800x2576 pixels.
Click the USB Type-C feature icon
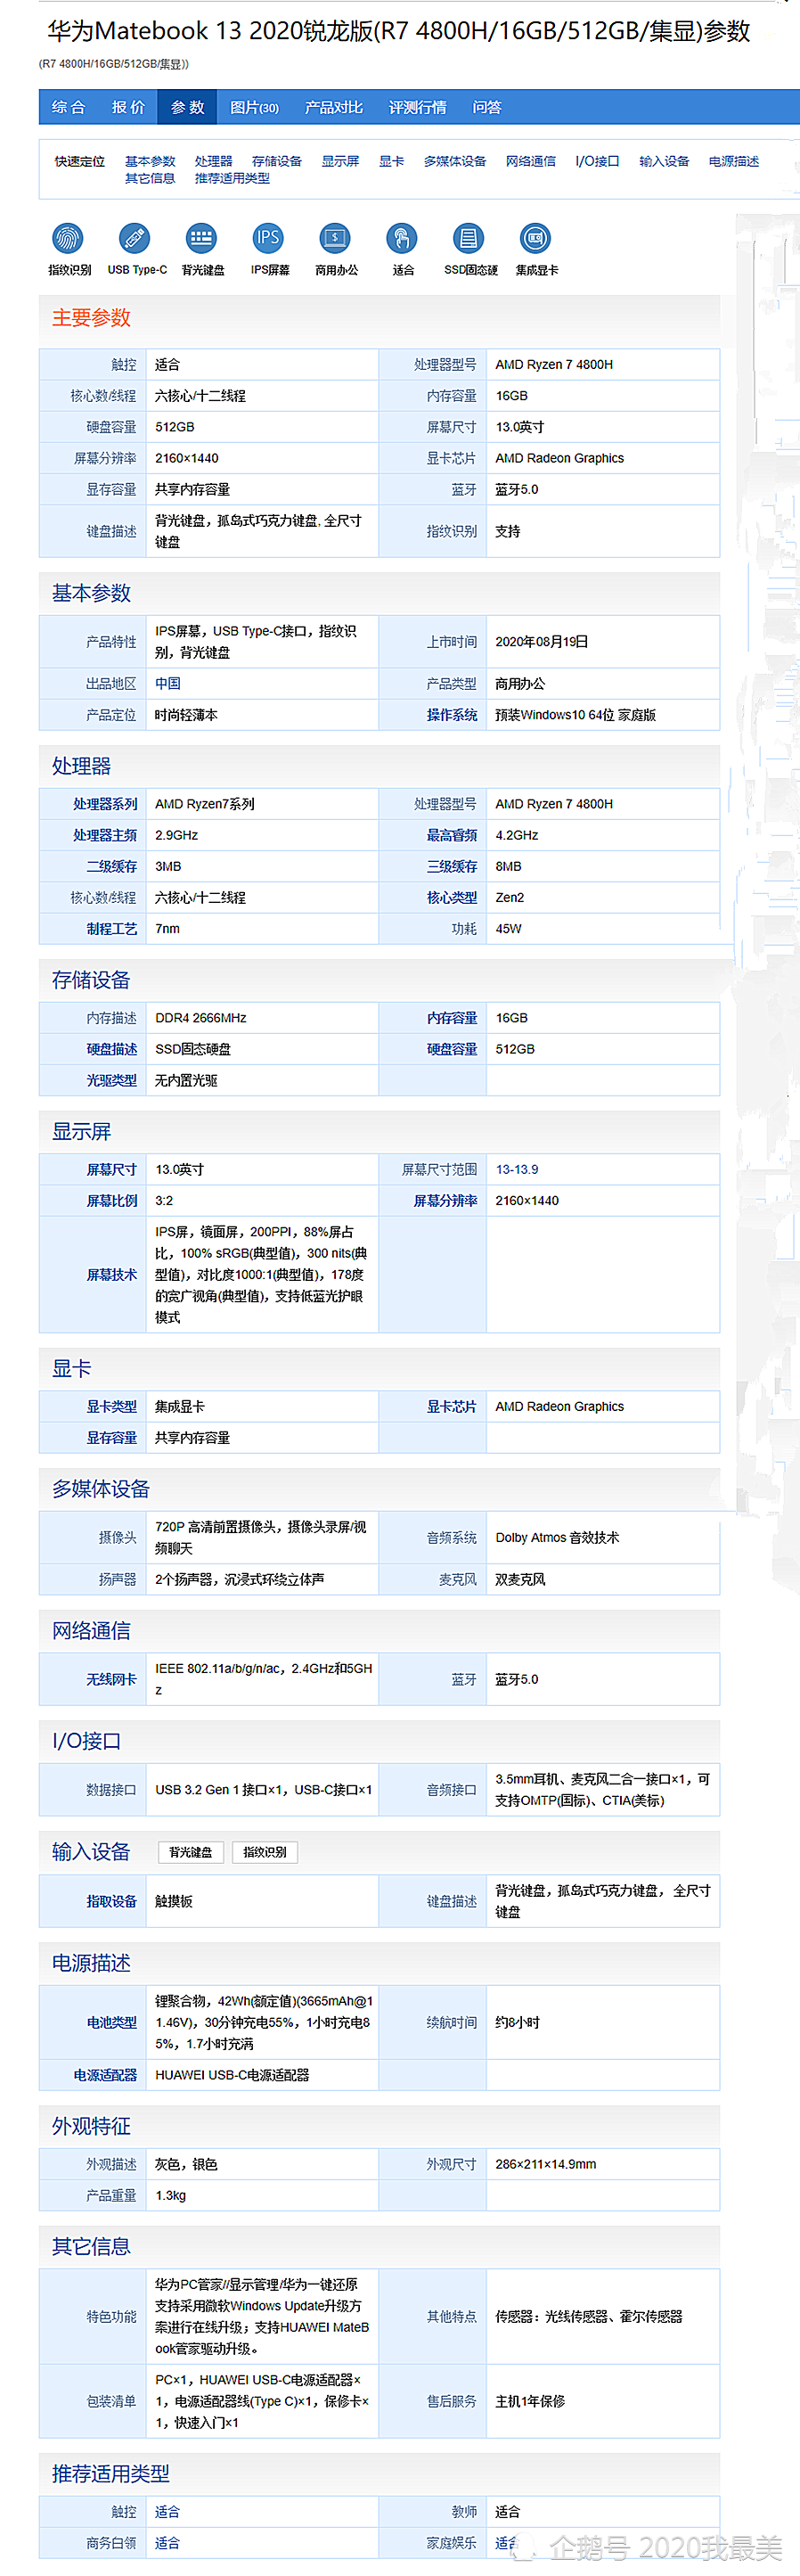coord(135,239)
